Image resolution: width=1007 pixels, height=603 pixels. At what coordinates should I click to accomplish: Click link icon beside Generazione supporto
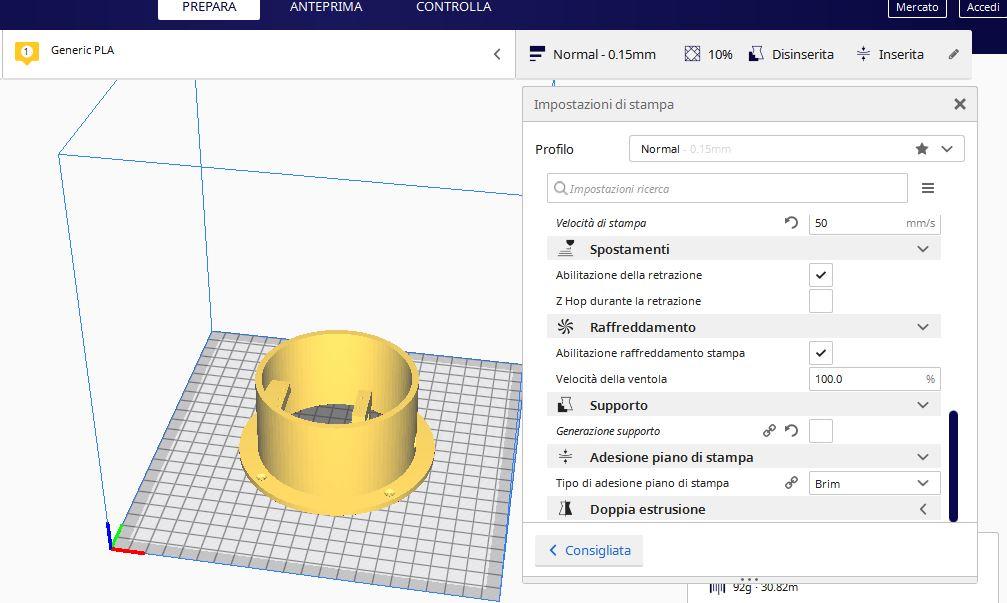tap(769, 431)
